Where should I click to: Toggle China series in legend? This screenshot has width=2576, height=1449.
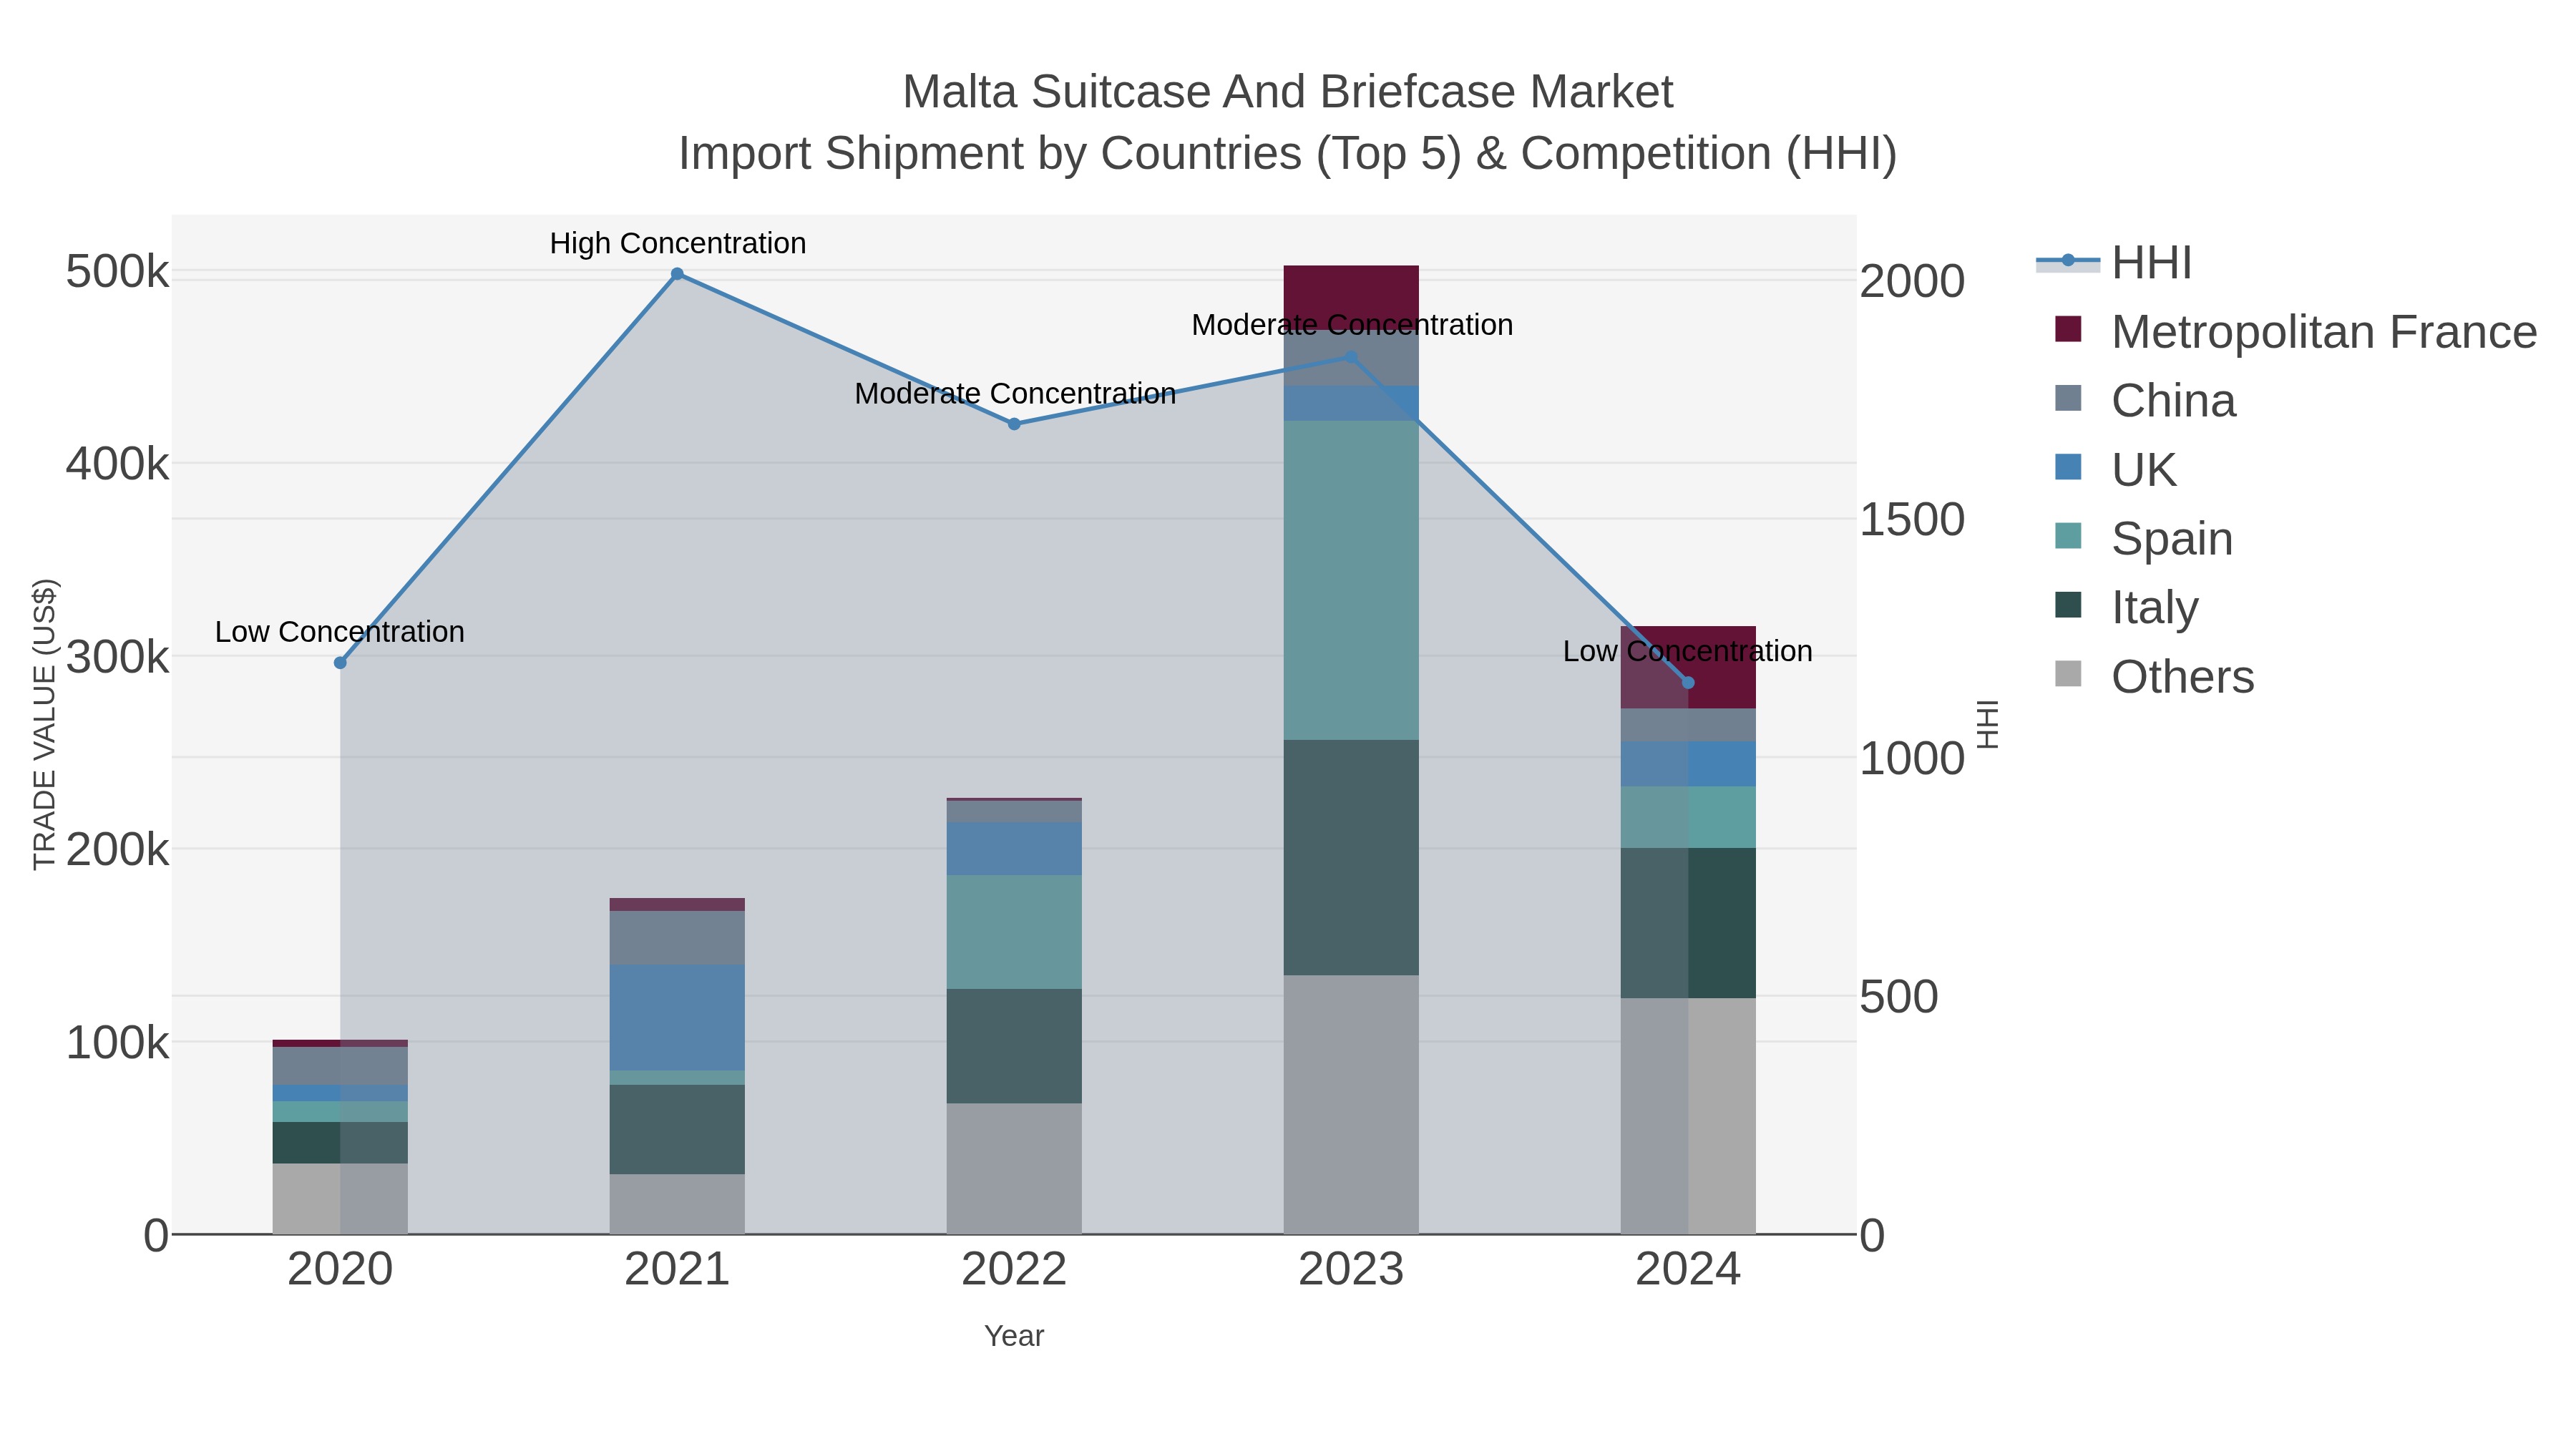click(x=2146, y=401)
